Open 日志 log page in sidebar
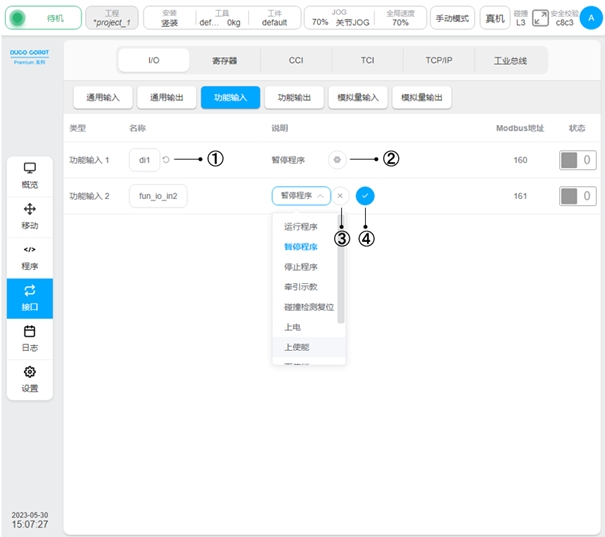The image size is (605, 537). (29, 338)
